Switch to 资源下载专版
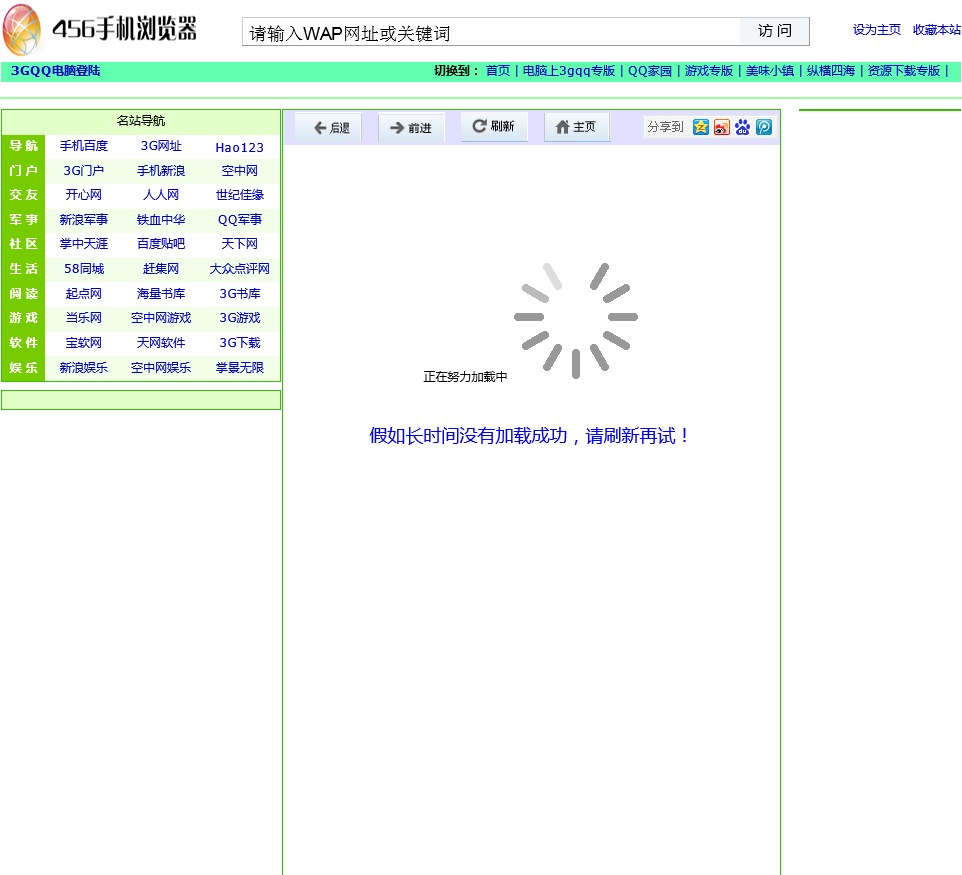This screenshot has height=875, width=962. [904, 71]
